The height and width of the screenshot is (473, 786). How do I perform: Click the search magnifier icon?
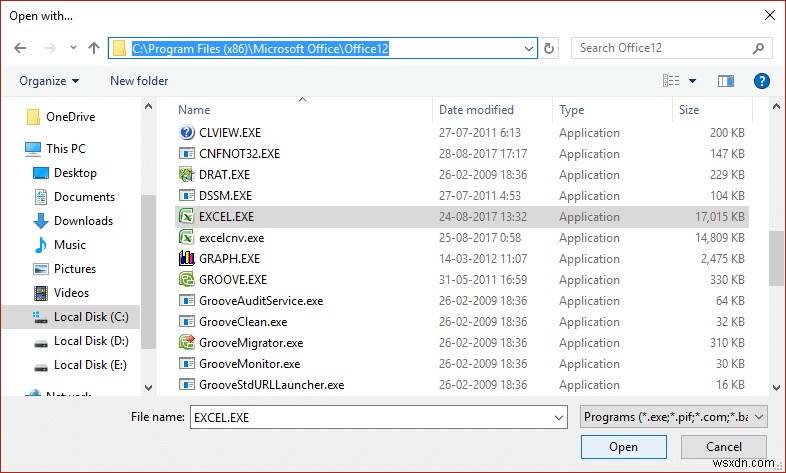[x=758, y=48]
